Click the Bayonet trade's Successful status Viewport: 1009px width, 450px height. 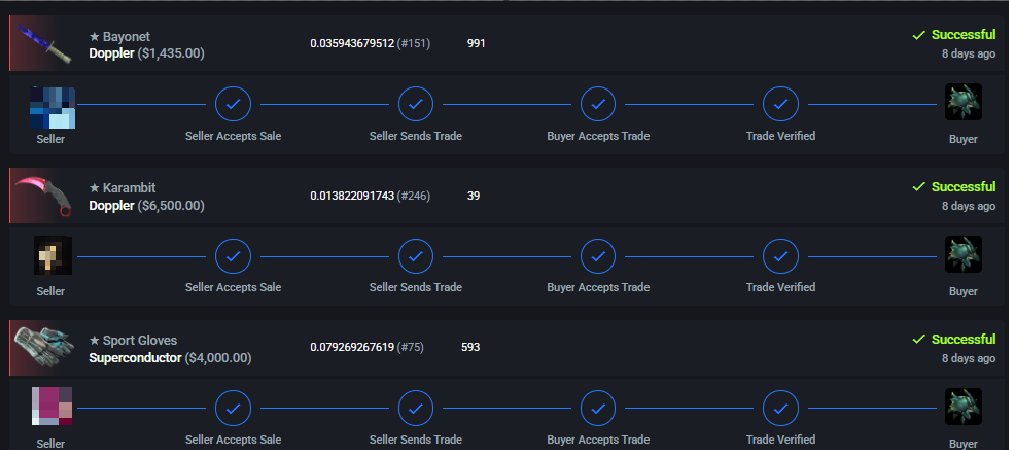coord(954,35)
